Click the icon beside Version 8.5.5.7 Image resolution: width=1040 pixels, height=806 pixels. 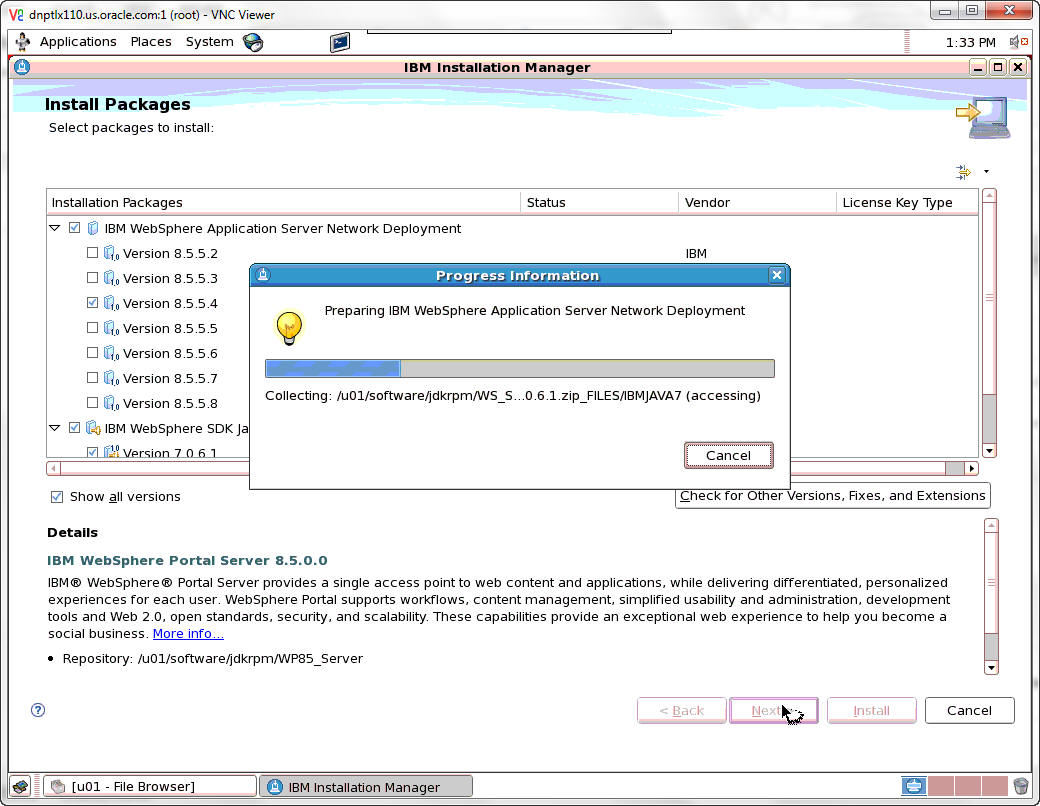click(x=111, y=378)
